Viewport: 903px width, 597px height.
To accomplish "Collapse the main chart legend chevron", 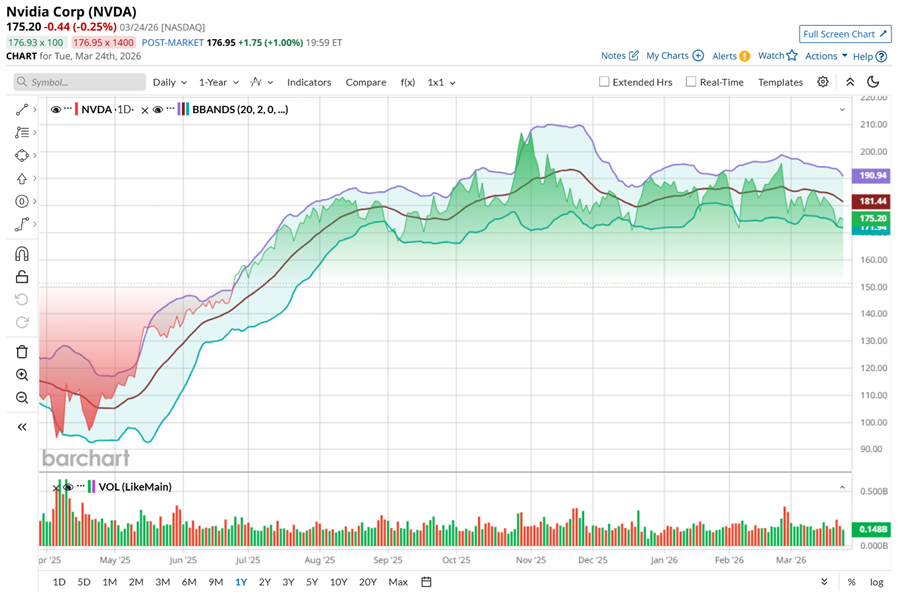I will 842,109.
